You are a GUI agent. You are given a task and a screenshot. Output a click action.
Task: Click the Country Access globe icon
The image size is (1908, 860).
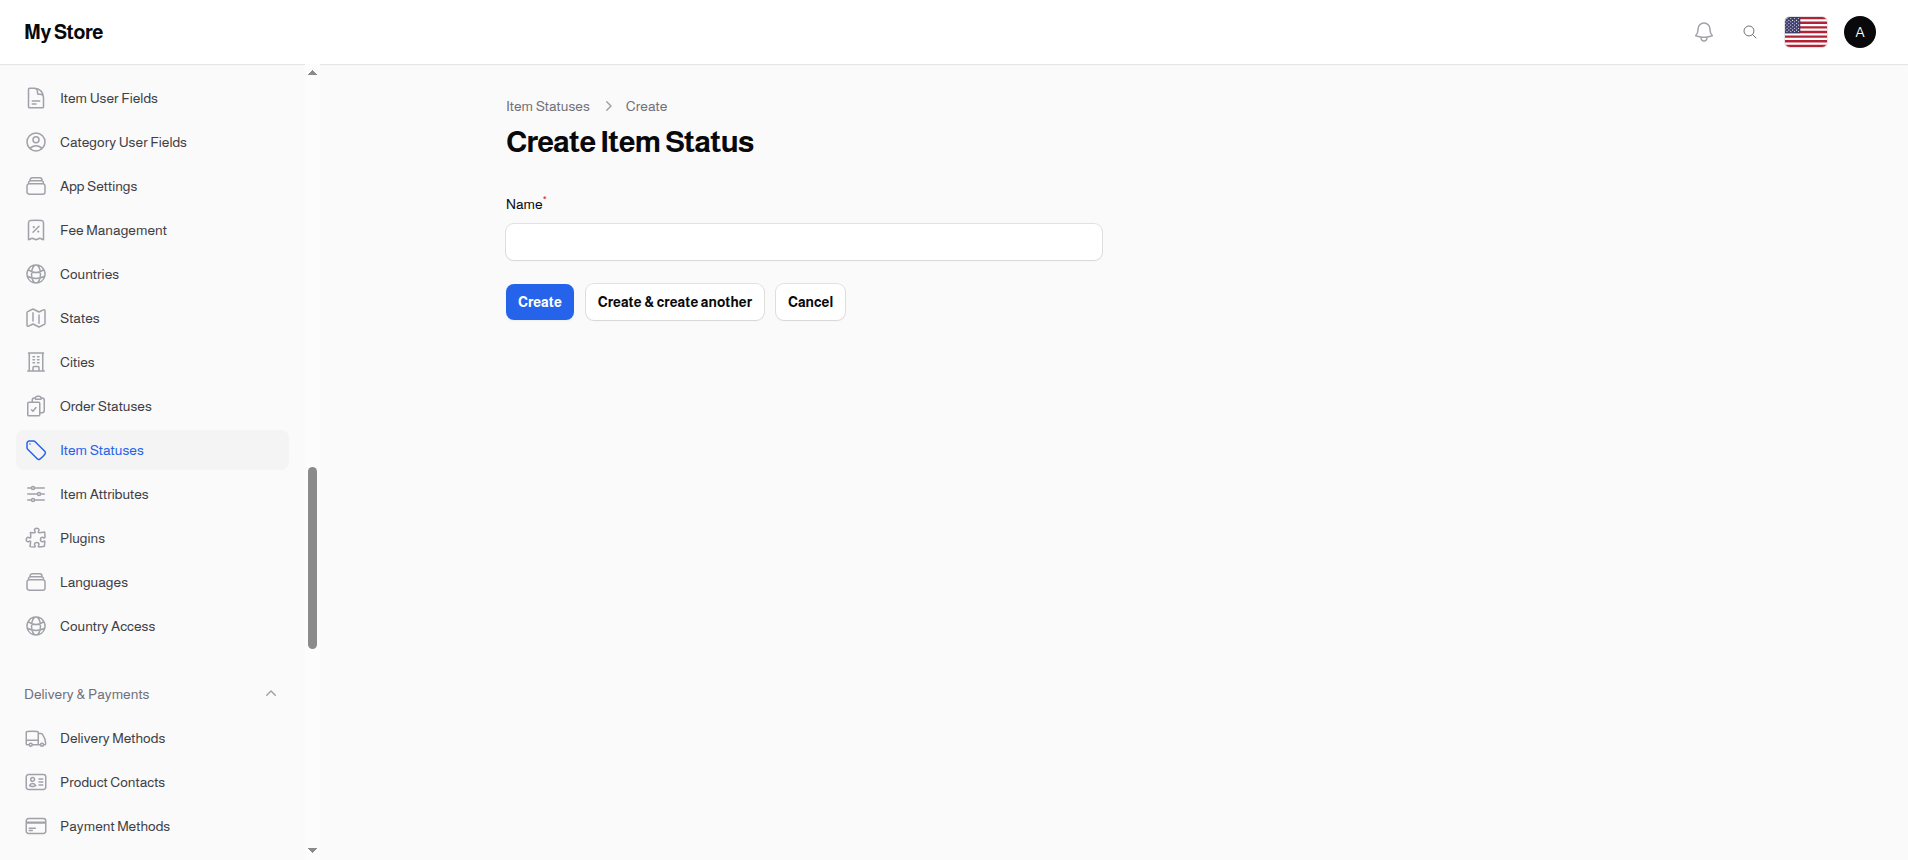(36, 626)
